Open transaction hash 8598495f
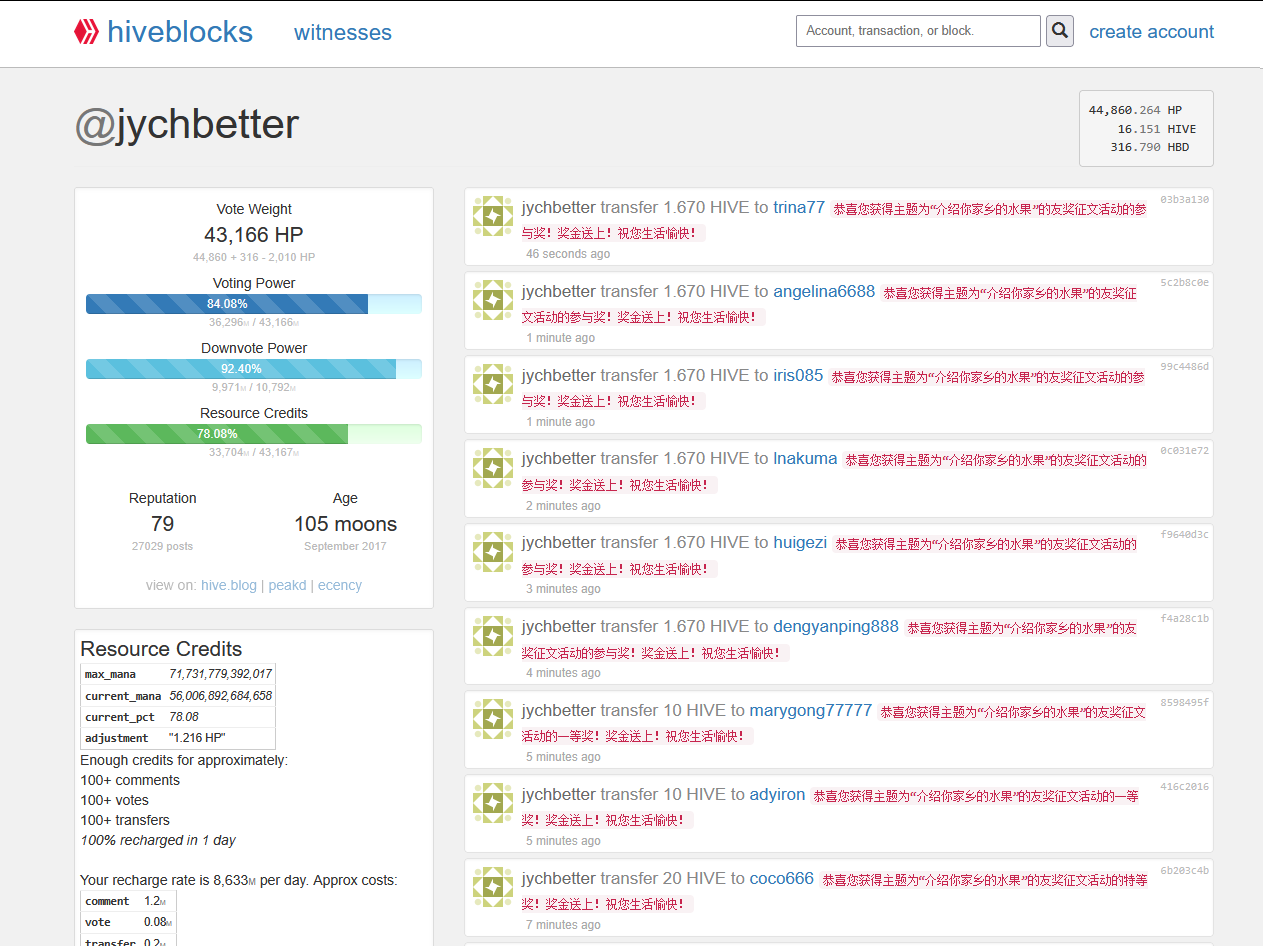 tap(1184, 702)
